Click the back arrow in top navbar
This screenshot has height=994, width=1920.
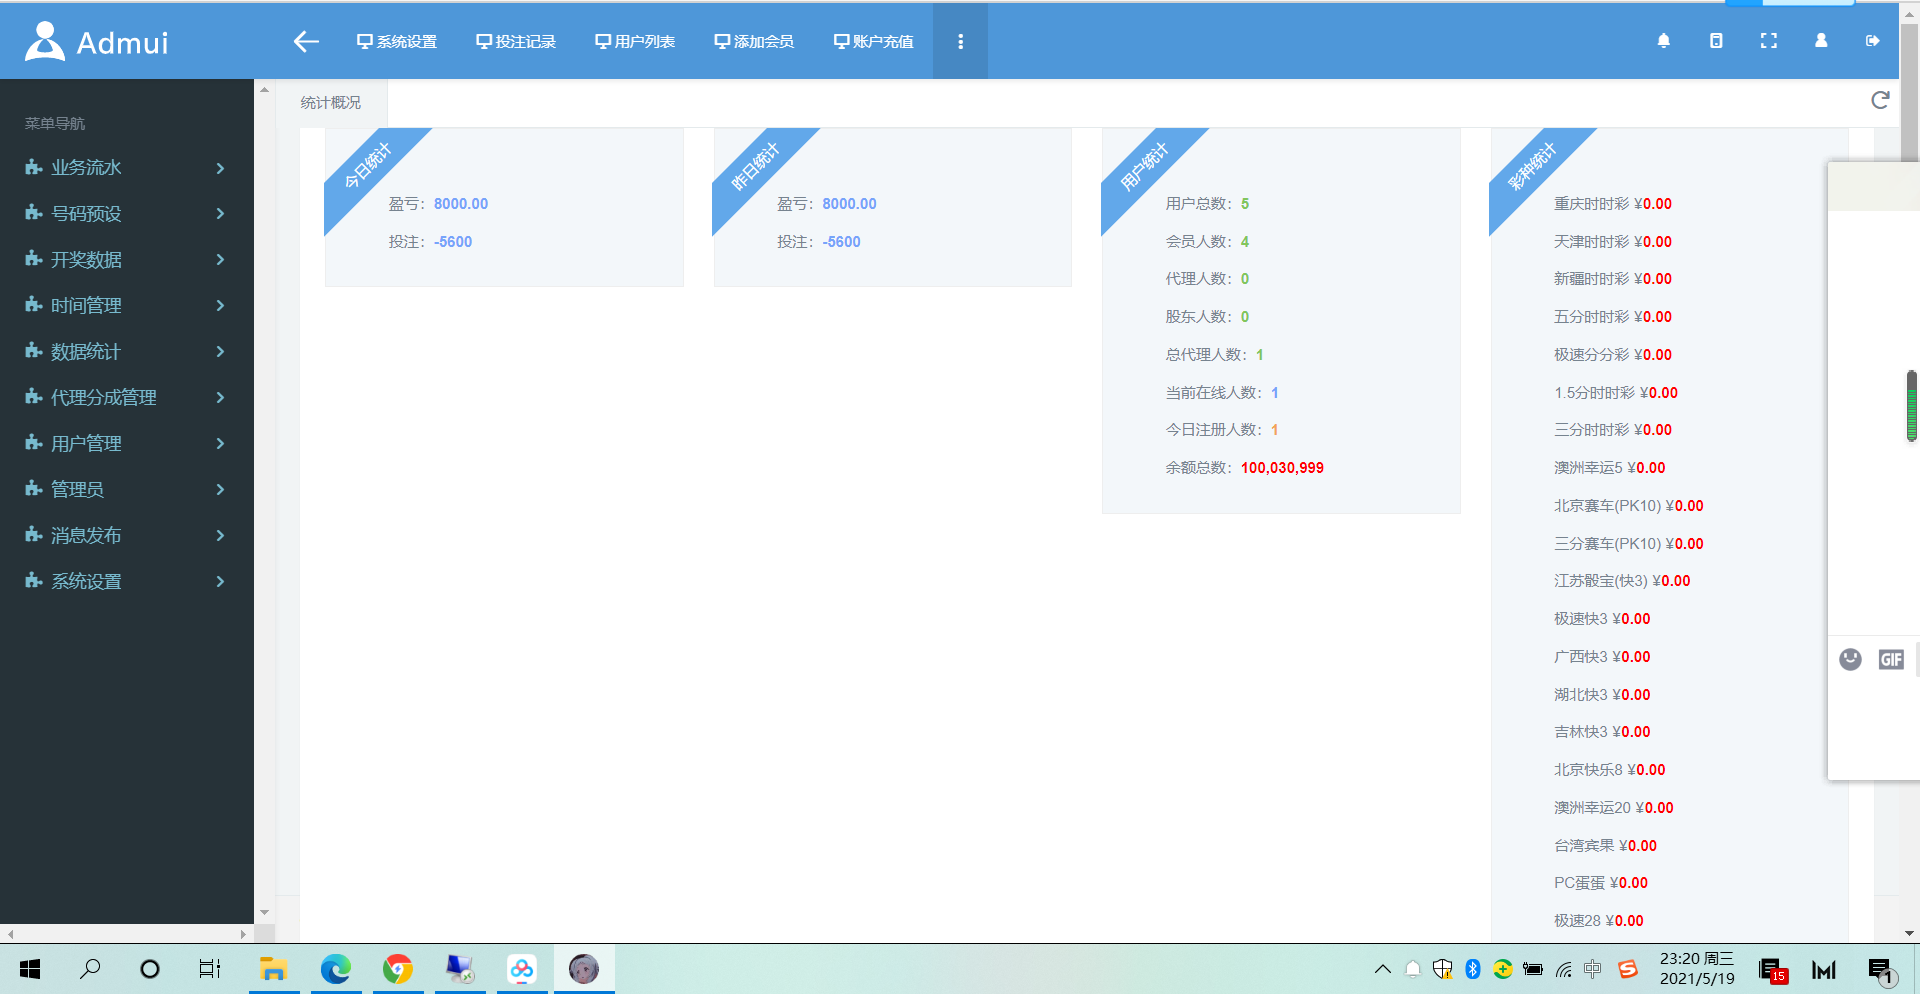click(306, 41)
